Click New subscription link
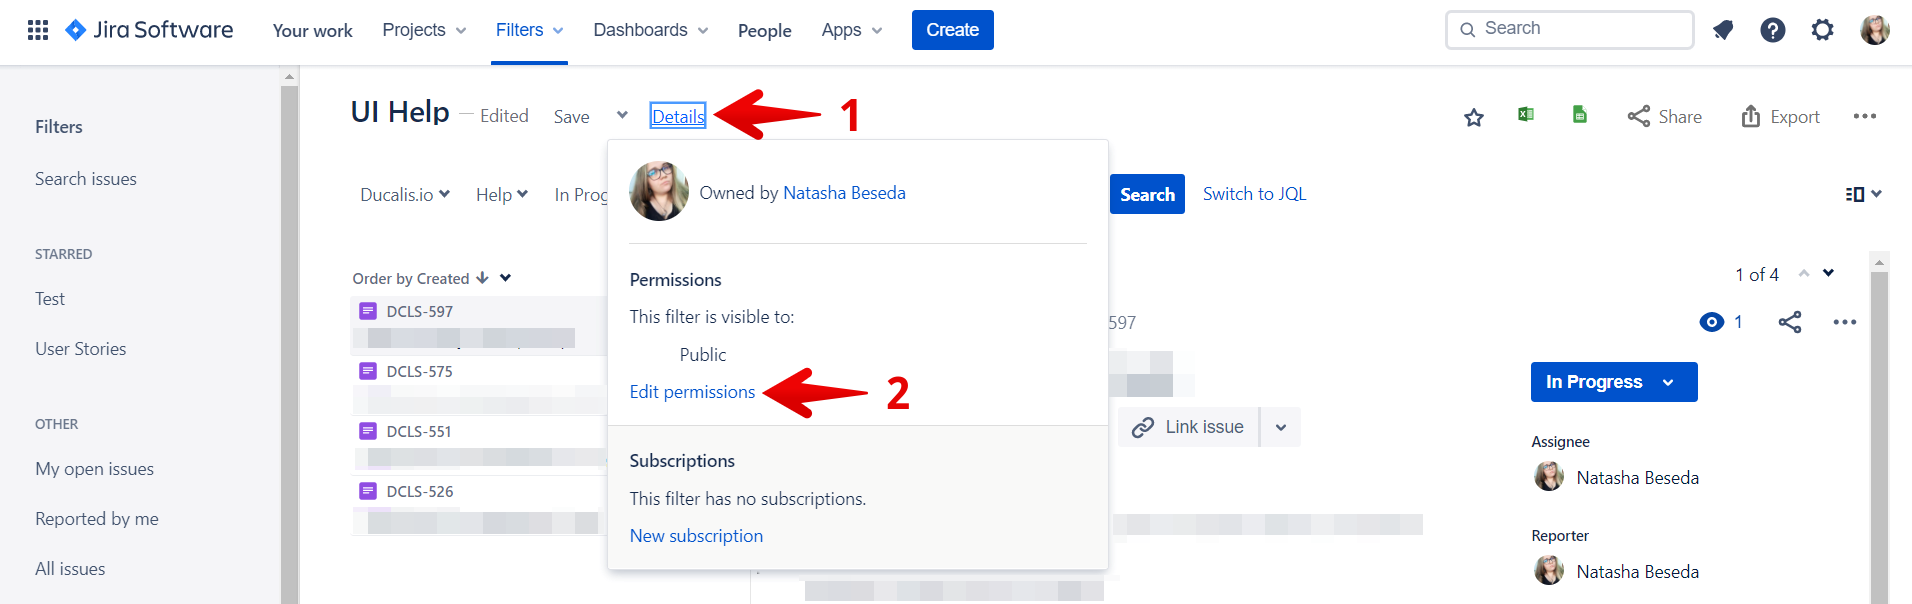1912x604 pixels. 696,536
